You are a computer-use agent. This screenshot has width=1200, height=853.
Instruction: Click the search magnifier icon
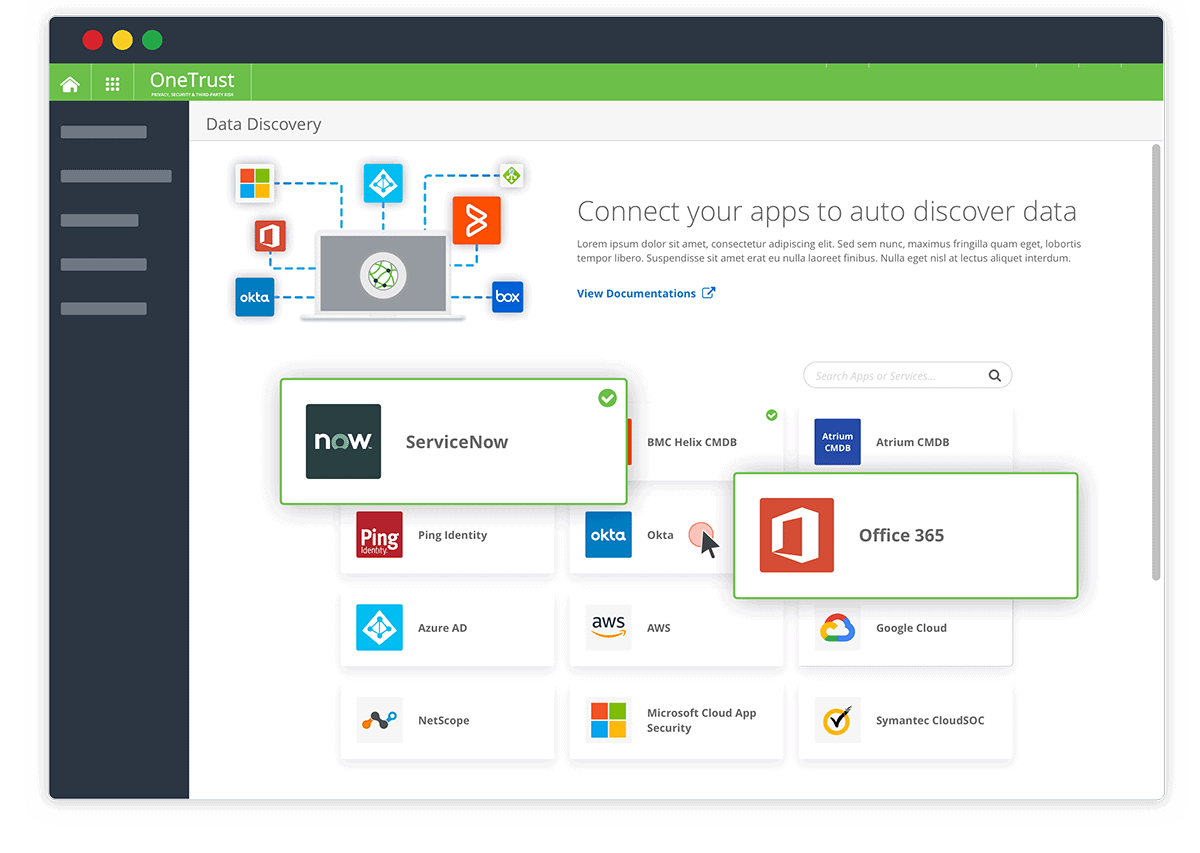coord(995,376)
